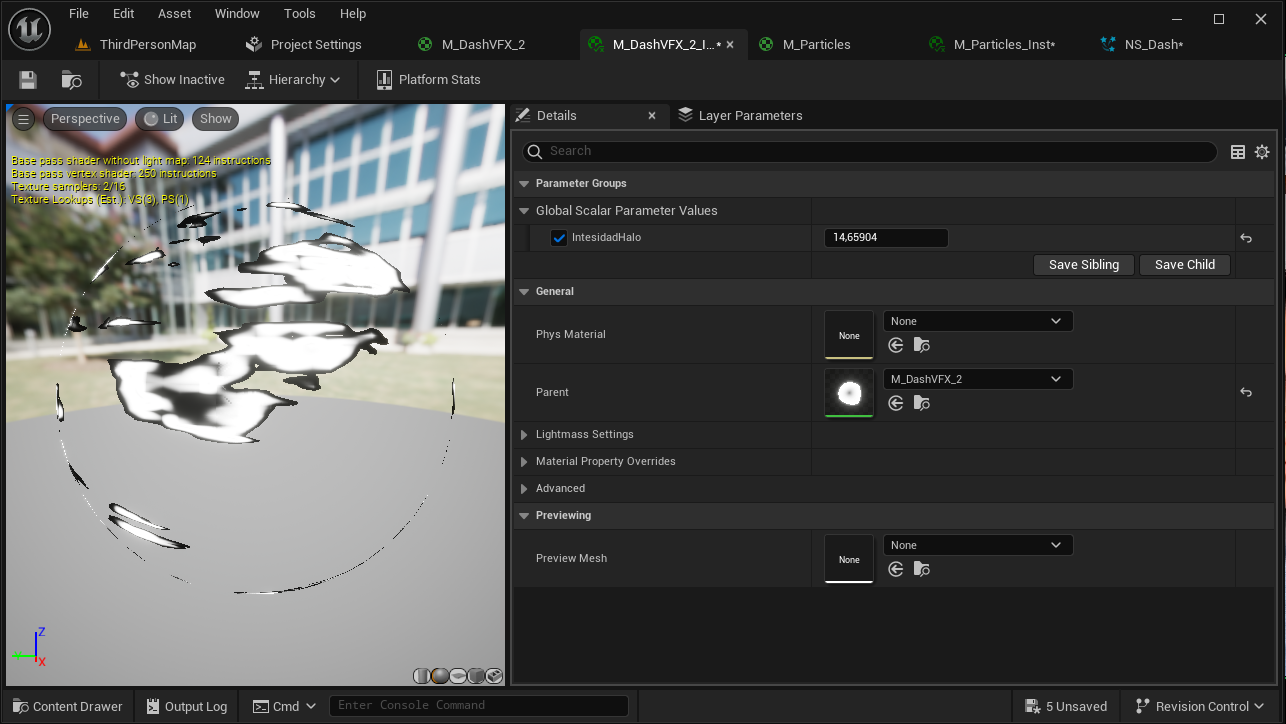The image size is (1286, 724).
Task: Open the Parent material M_DashVFX_2 dropdown
Action: (977, 379)
